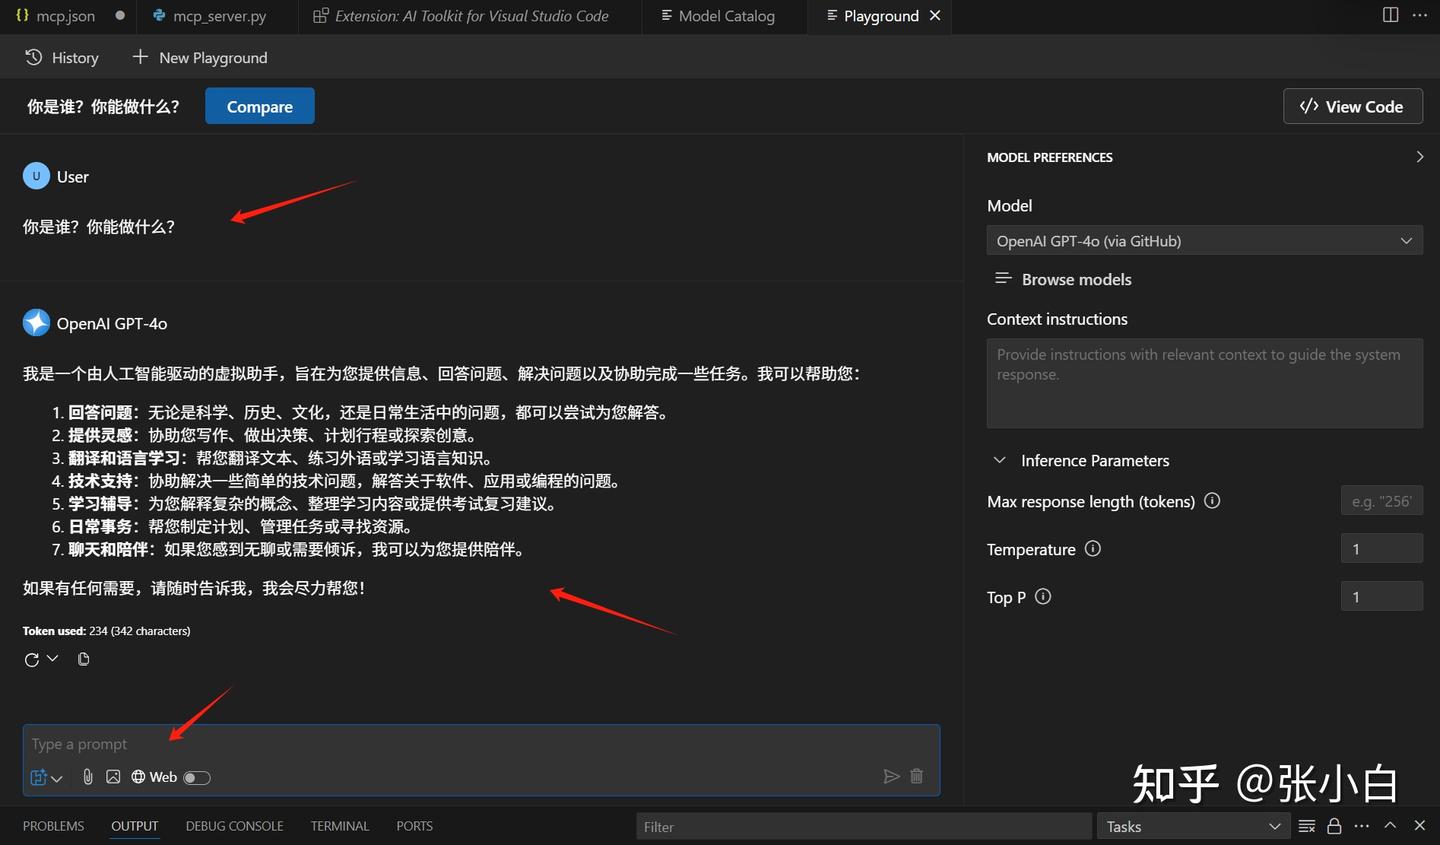Click the user message "你是谁？你能做什么？" in the chat
Screen dimensions: 1440x845
click(x=99, y=227)
